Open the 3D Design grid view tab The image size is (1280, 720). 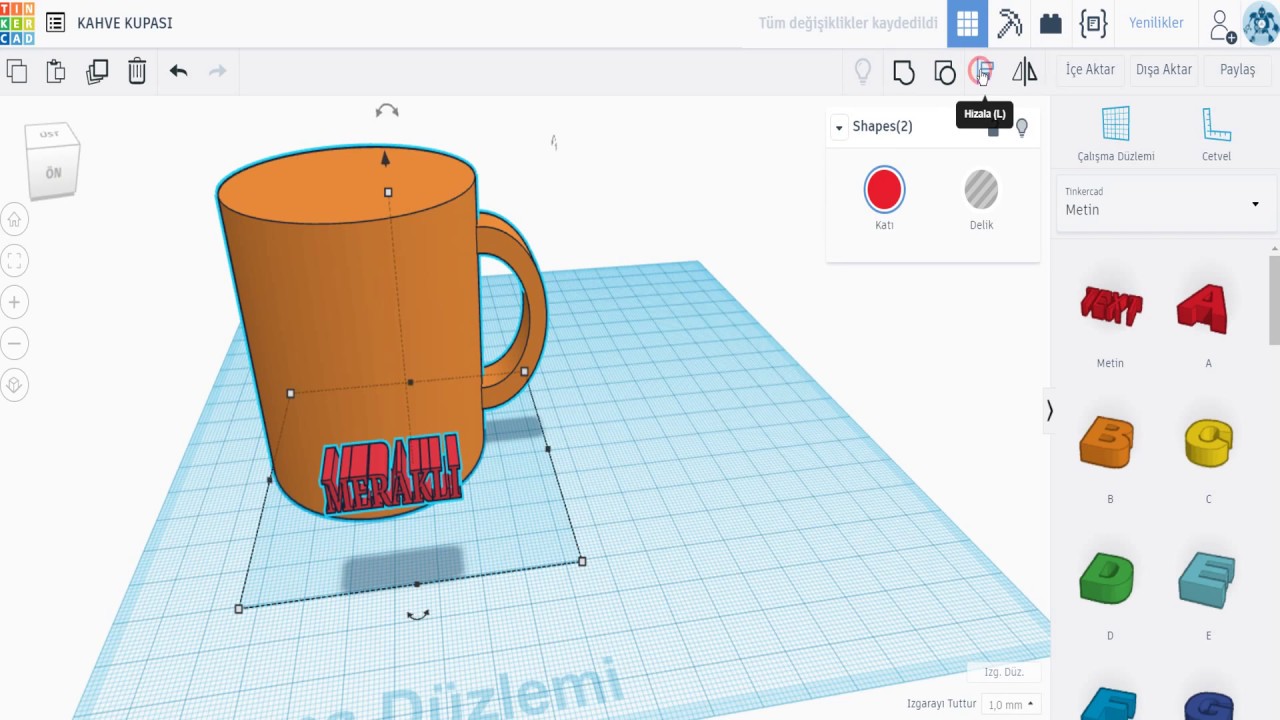tap(967, 24)
